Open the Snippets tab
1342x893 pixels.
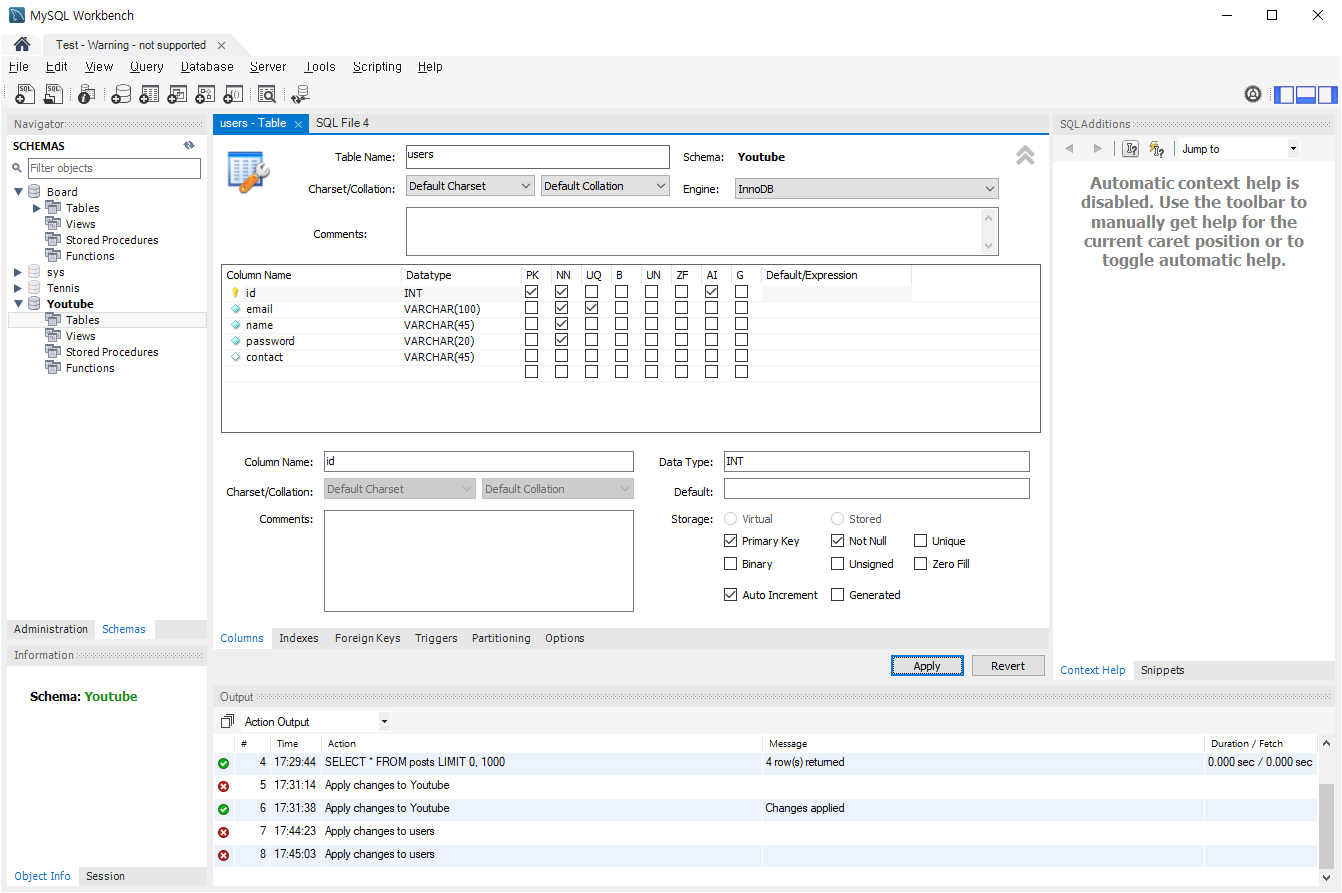(1162, 670)
